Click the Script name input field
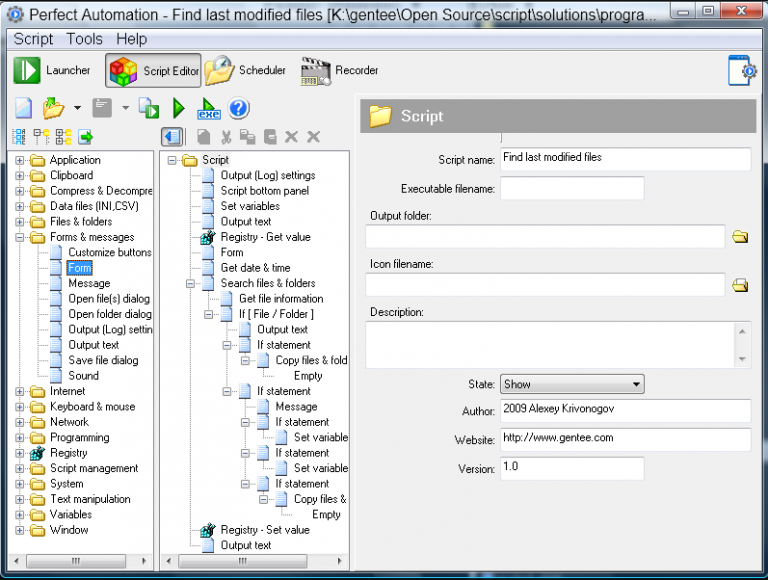The image size is (768, 580). click(x=624, y=159)
